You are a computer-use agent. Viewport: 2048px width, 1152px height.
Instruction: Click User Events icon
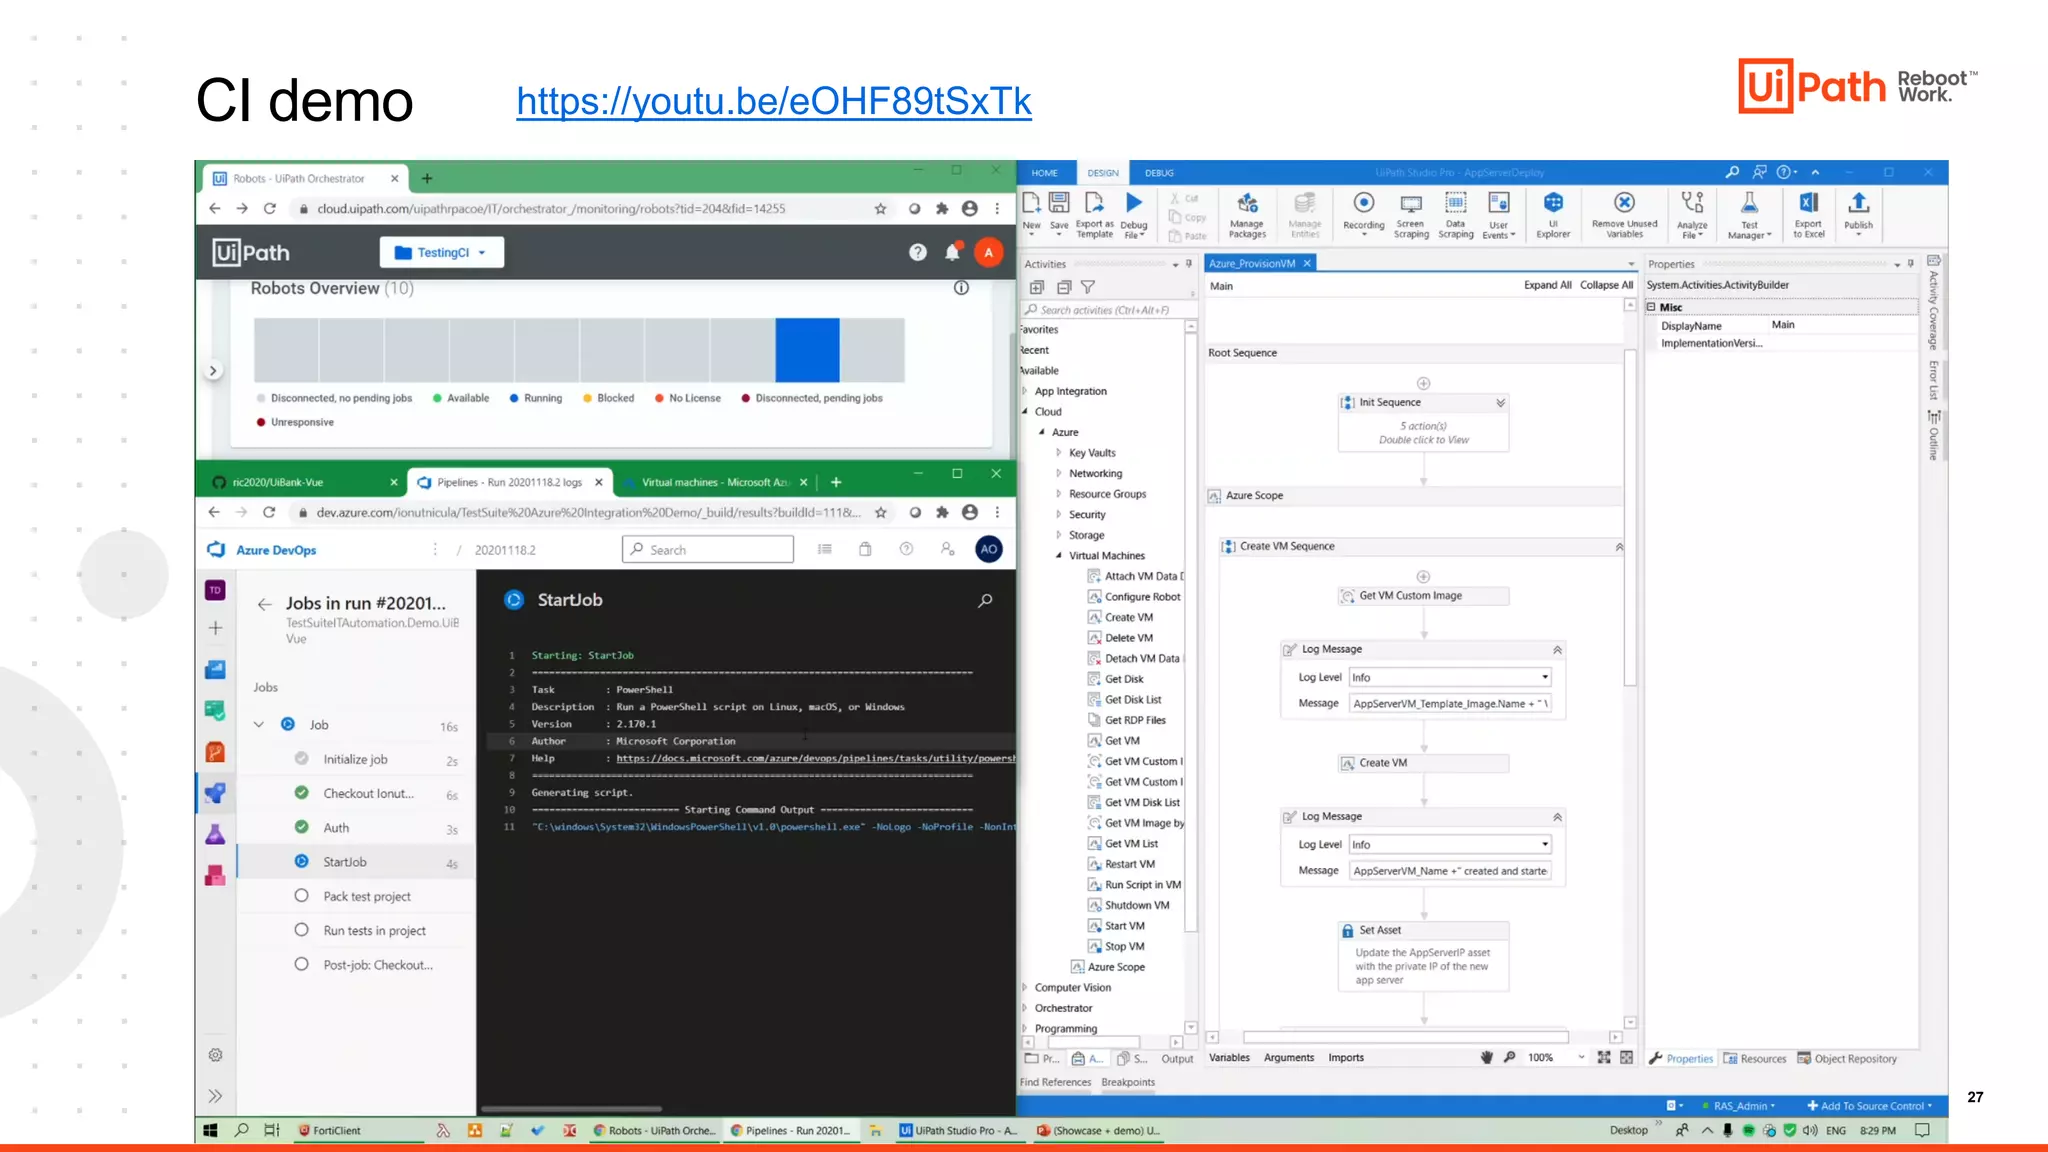coord(1498,215)
